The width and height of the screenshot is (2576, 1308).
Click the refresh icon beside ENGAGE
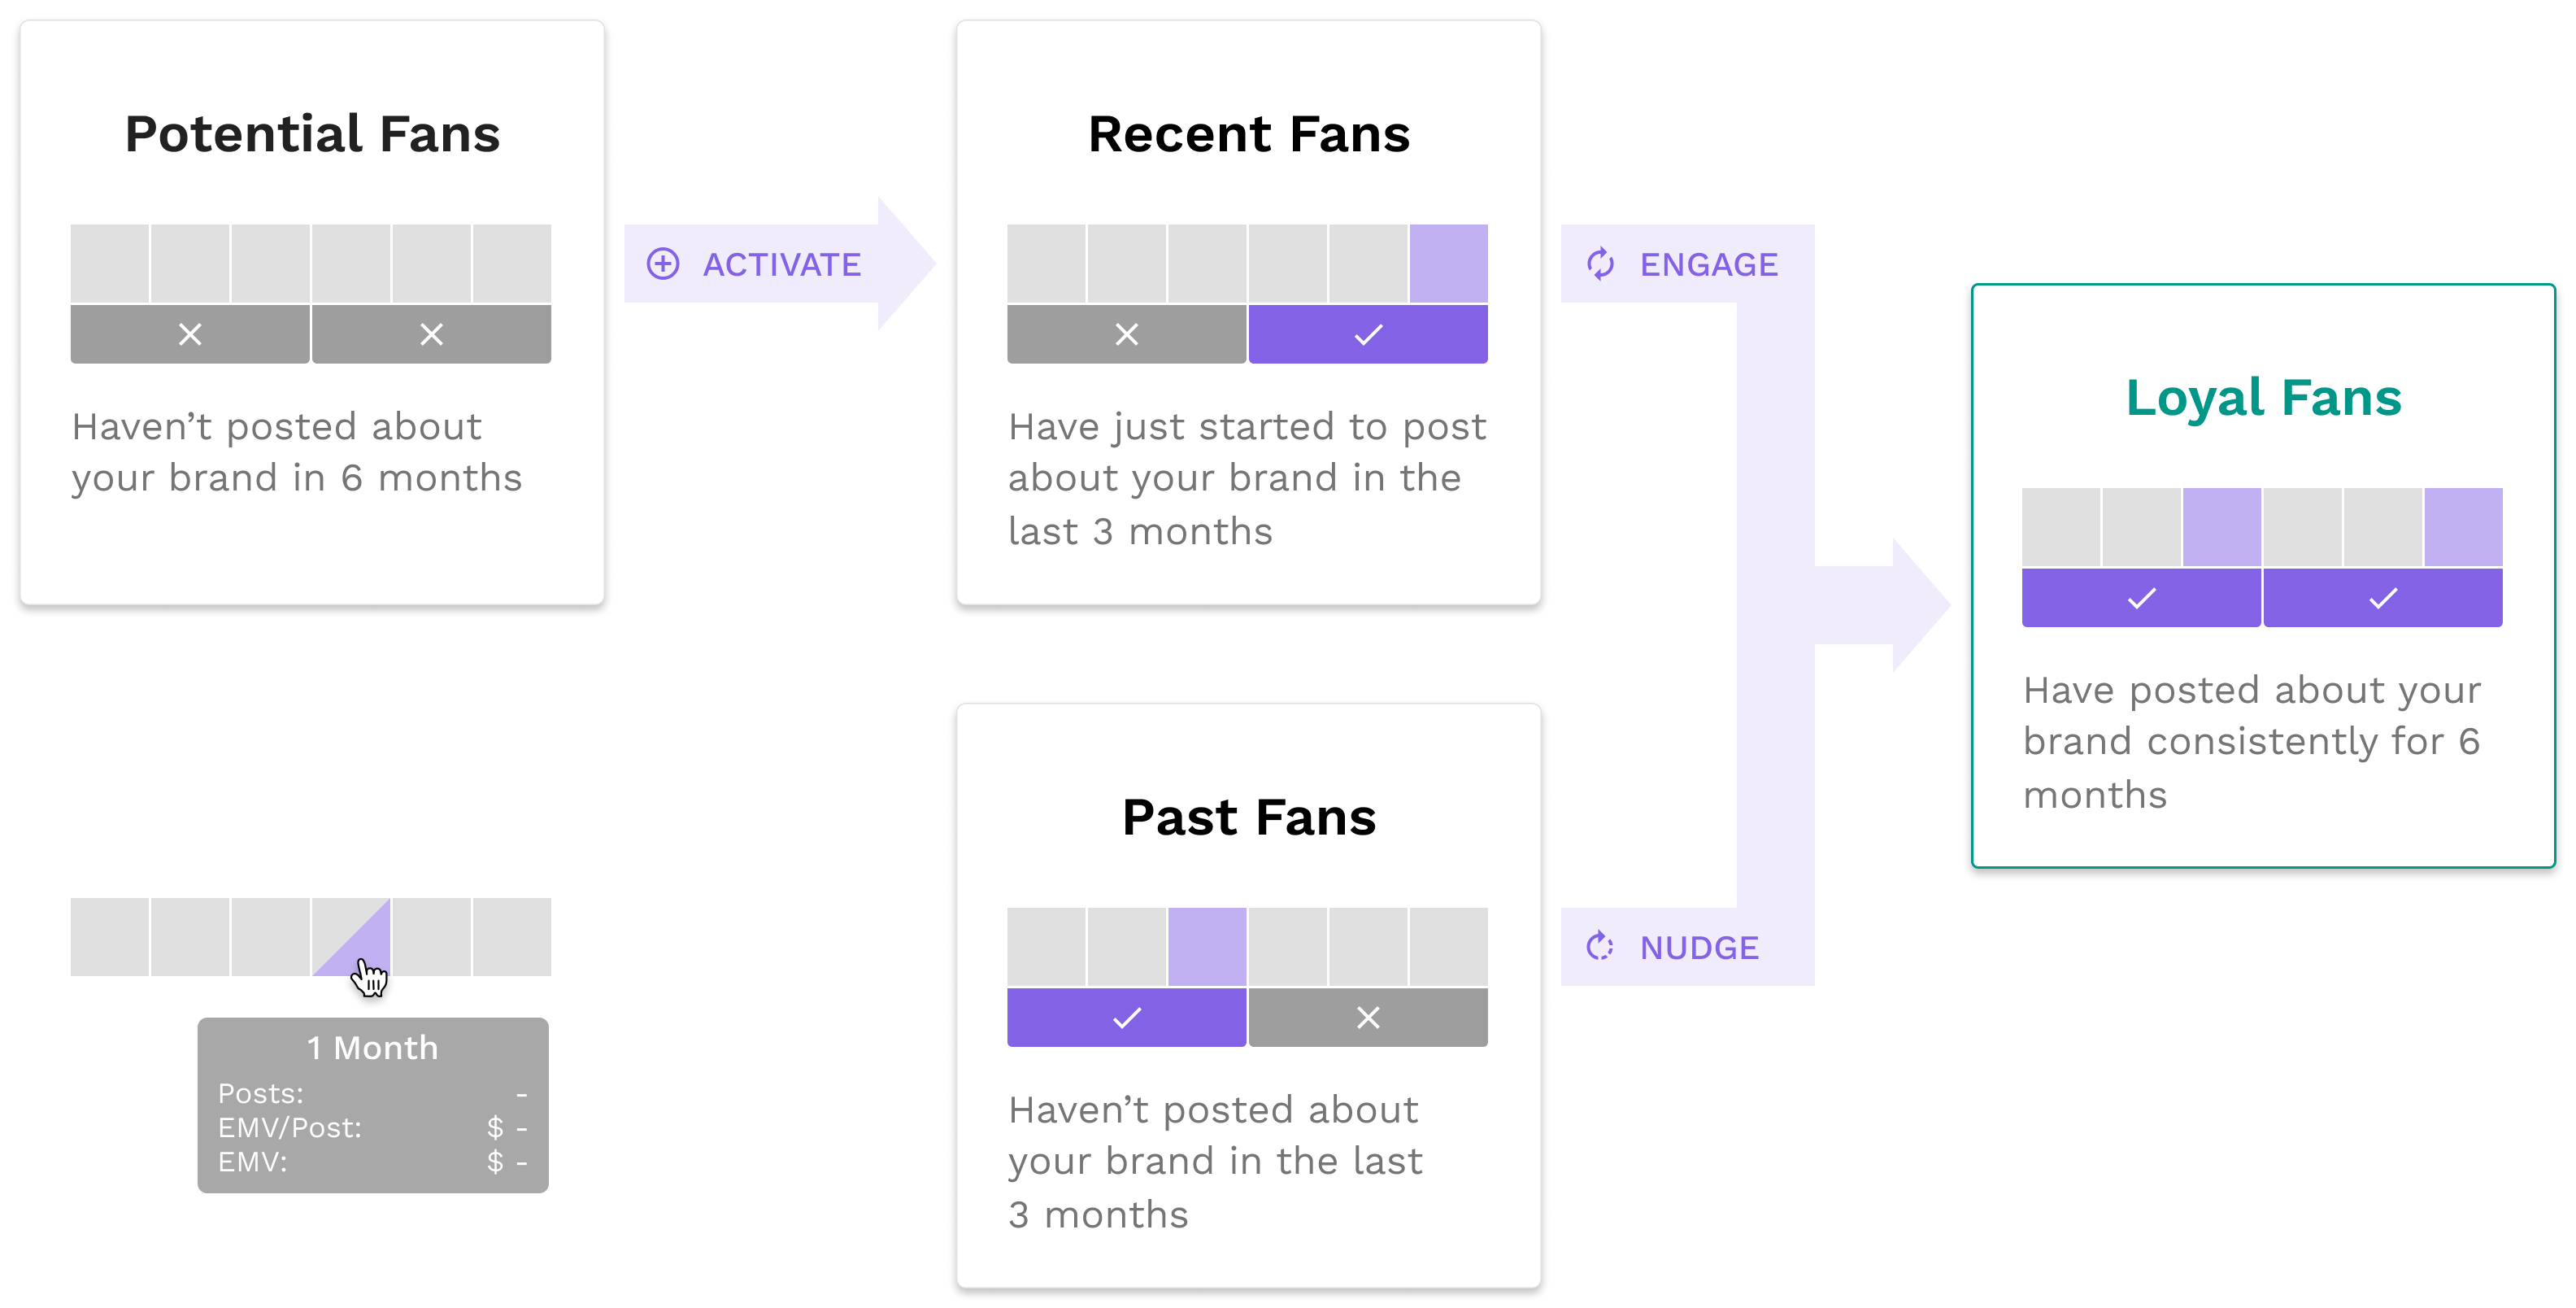1600,264
